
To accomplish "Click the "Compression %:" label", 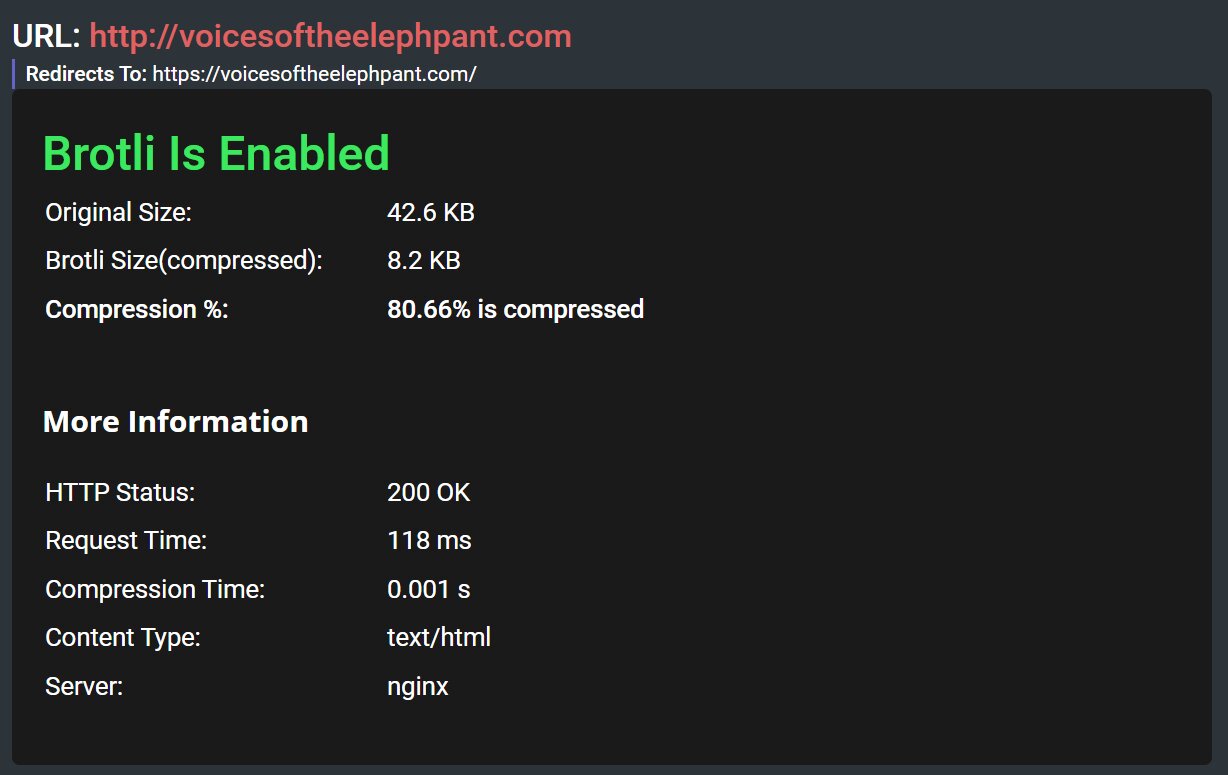I will click(x=137, y=309).
